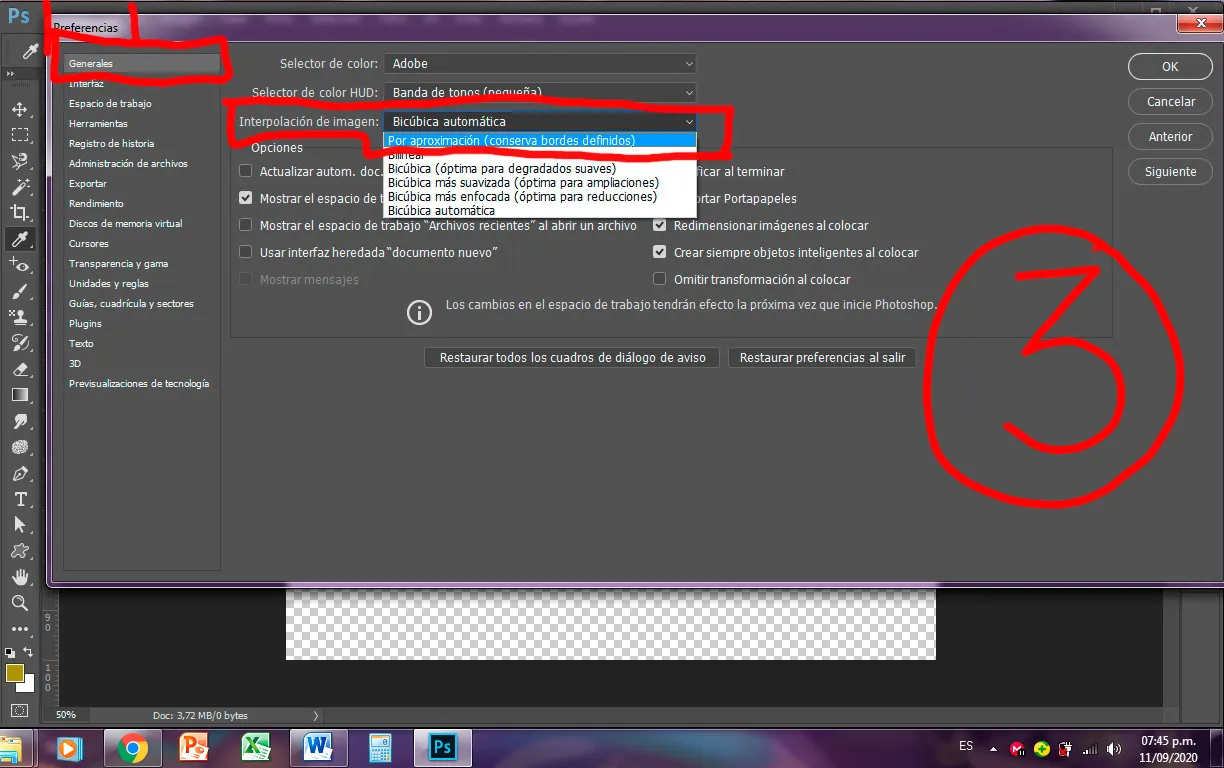Click the 50% zoom level field
The height and width of the screenshot is (768, 1224).
(66, 716)
